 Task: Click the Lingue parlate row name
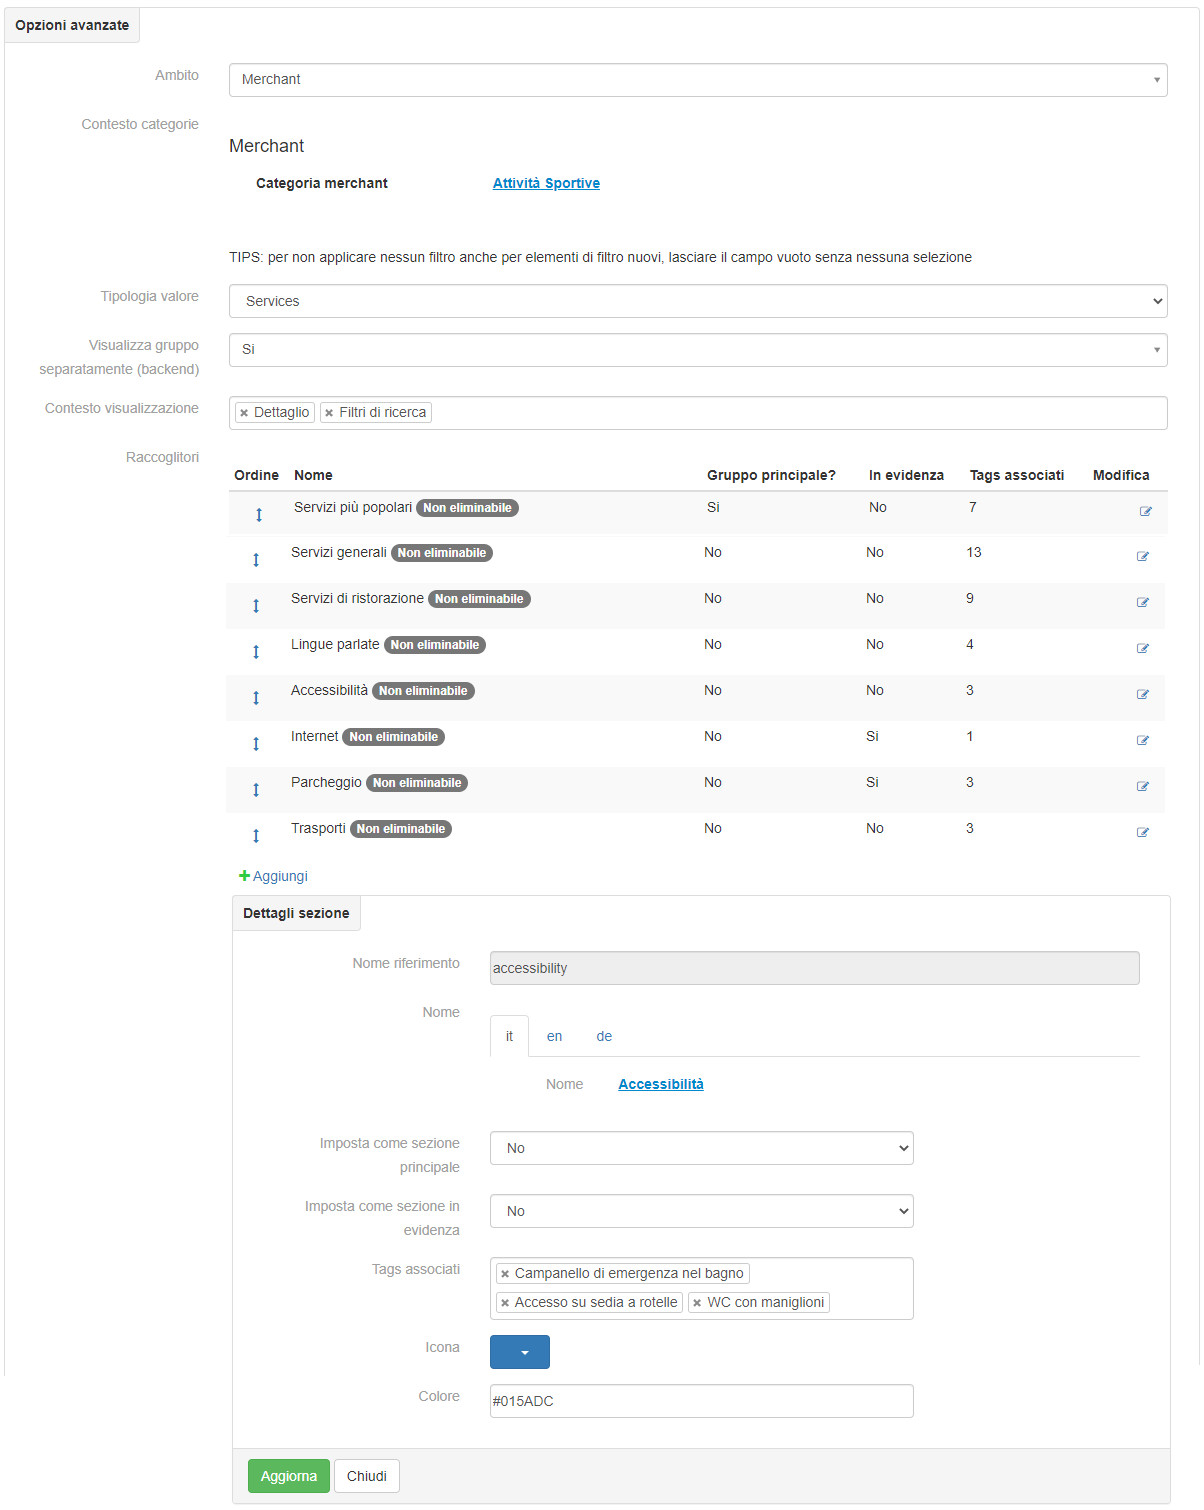[x=335, y=644]
